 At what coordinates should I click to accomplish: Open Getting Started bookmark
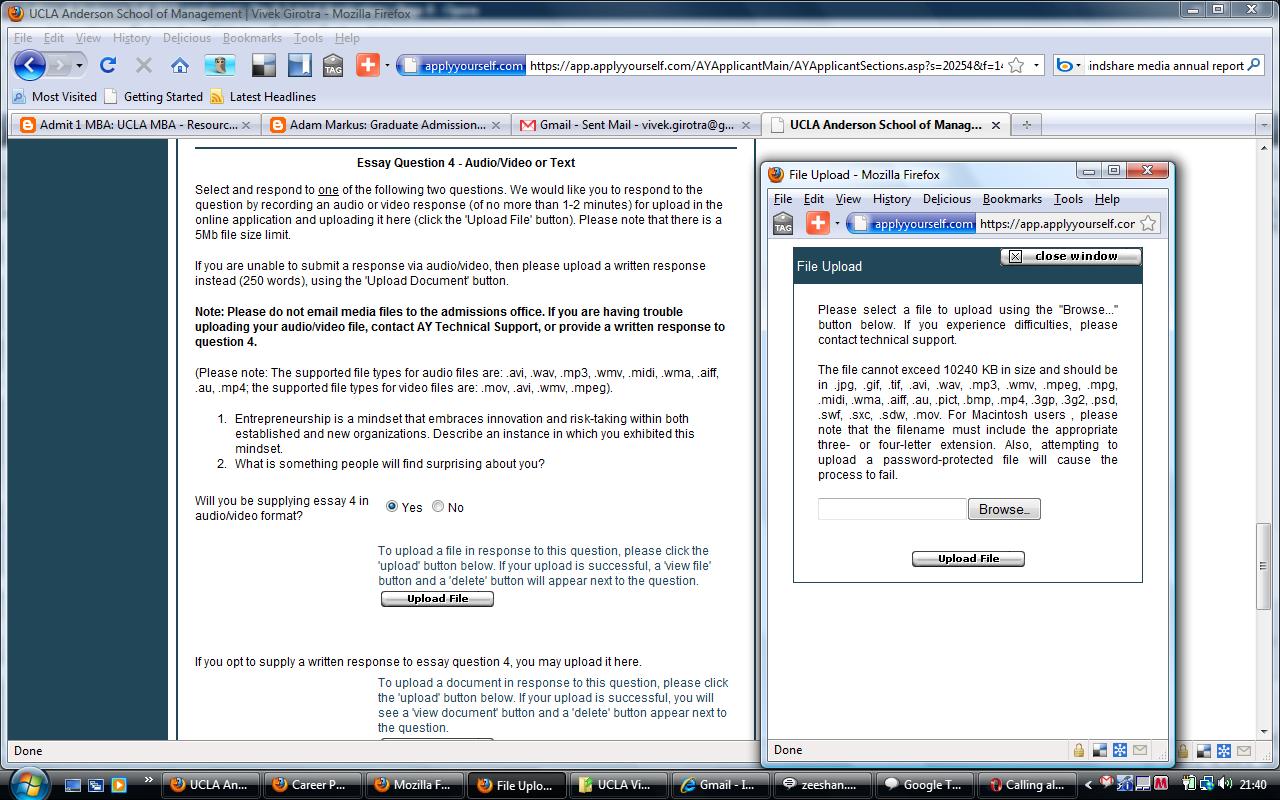153,97
